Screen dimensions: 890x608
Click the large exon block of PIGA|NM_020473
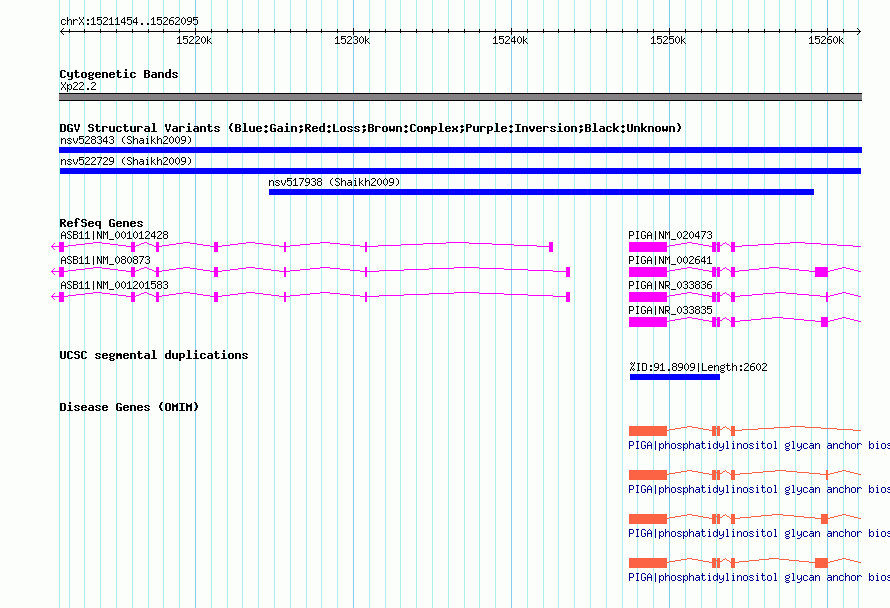pos(648,247)
